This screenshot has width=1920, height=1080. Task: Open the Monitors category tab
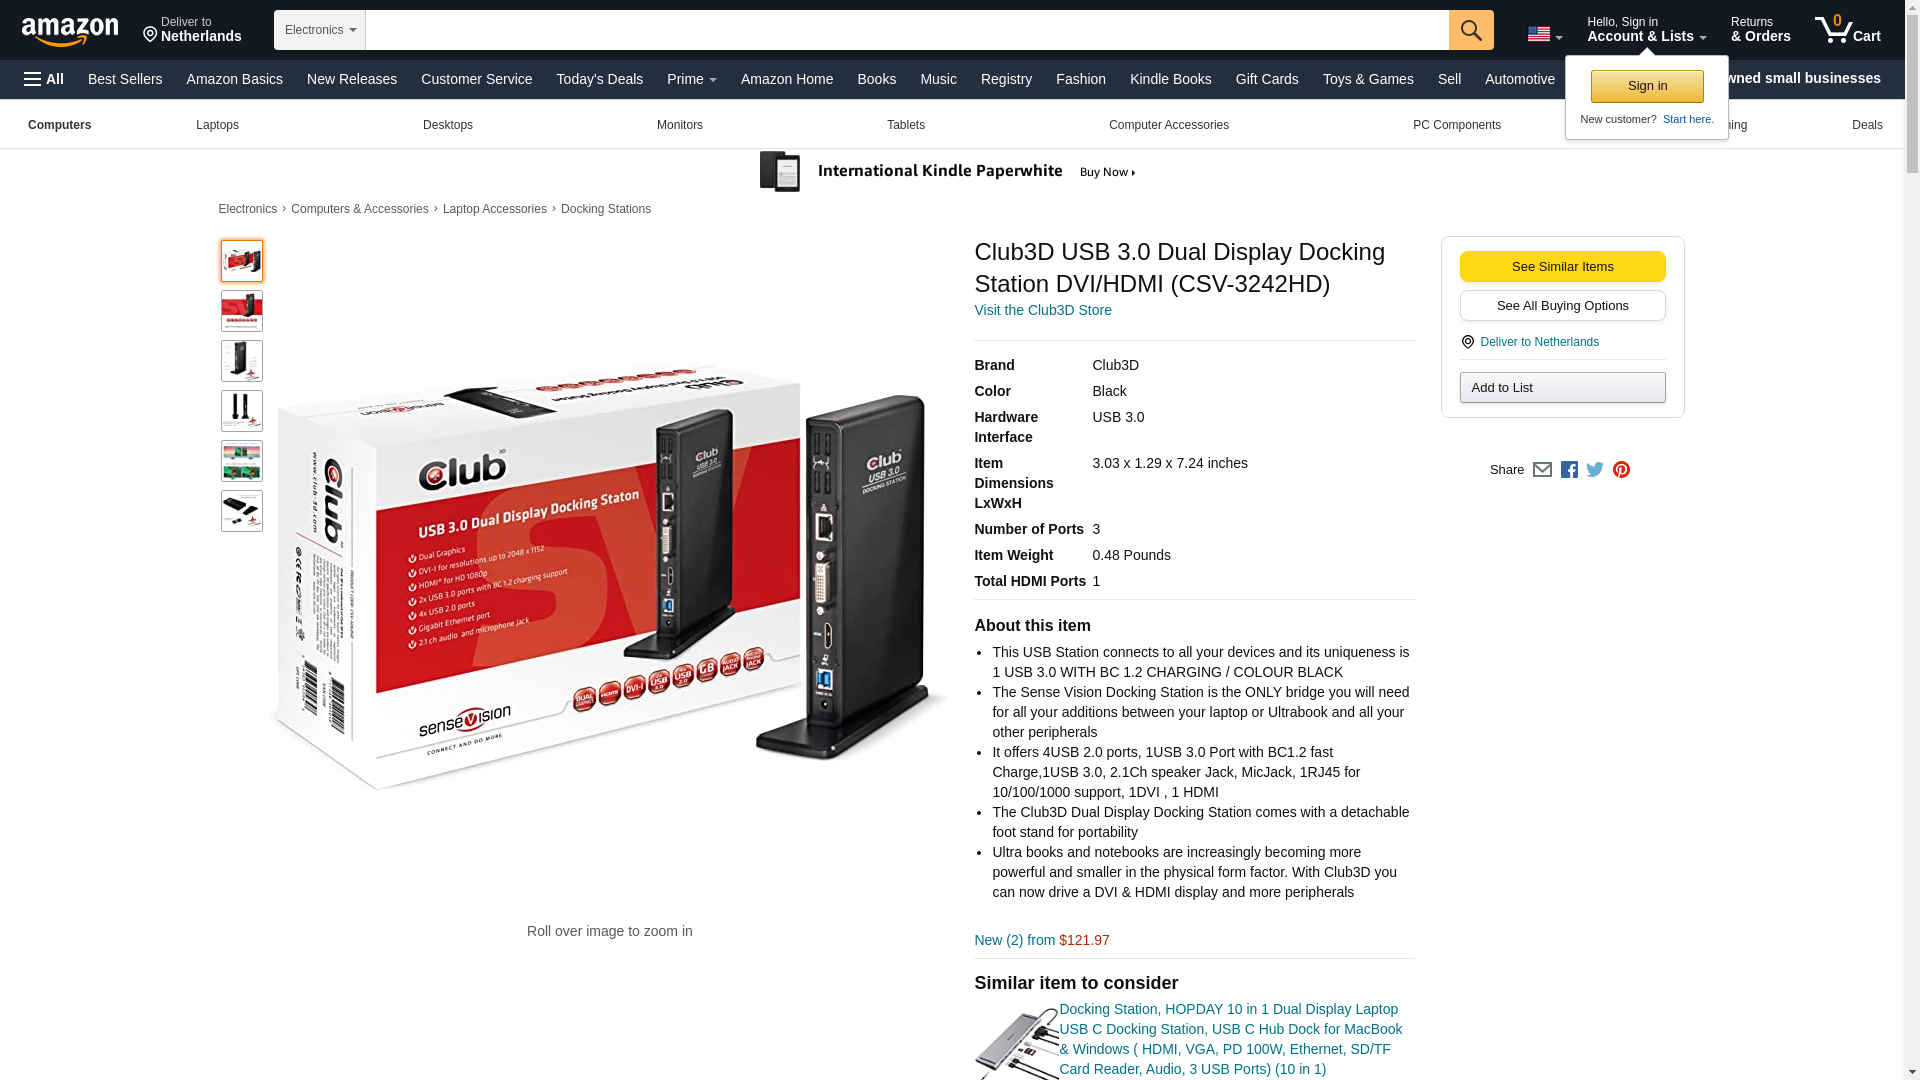coord(680,125)
